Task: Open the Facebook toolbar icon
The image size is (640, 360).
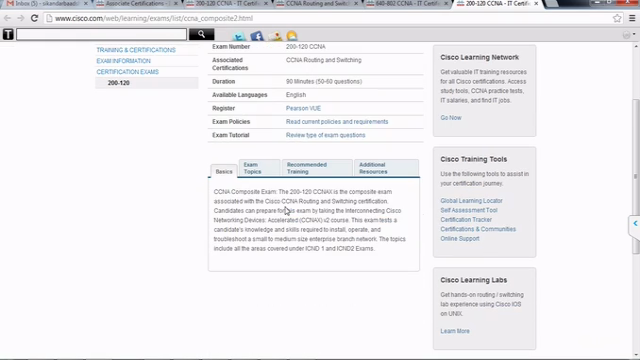Action: pyautogui.click(x=257, y=36)
